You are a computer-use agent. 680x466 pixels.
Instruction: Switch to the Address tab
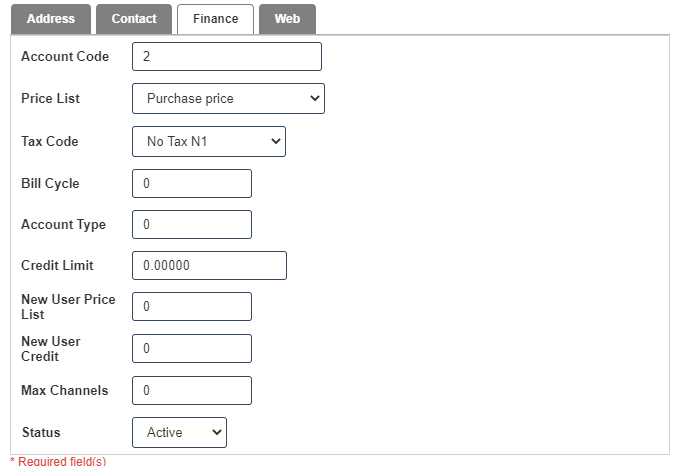coord(50,19)
